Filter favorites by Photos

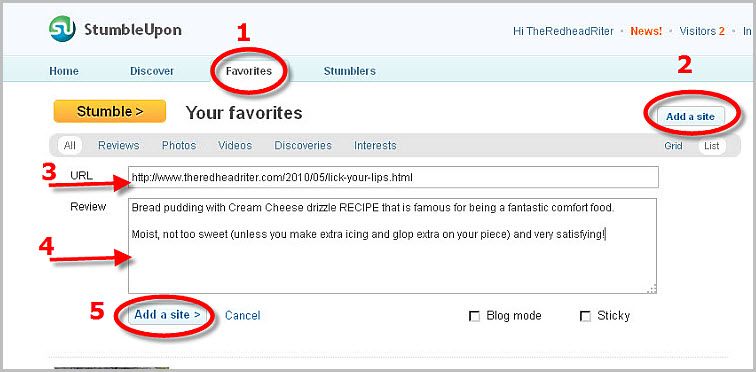point(179,146)
